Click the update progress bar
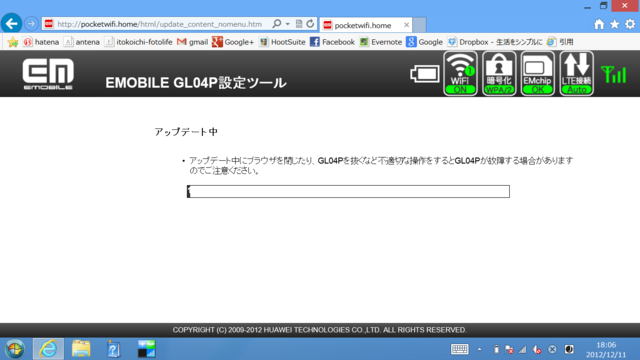640x360 pixels. (348, 191)
